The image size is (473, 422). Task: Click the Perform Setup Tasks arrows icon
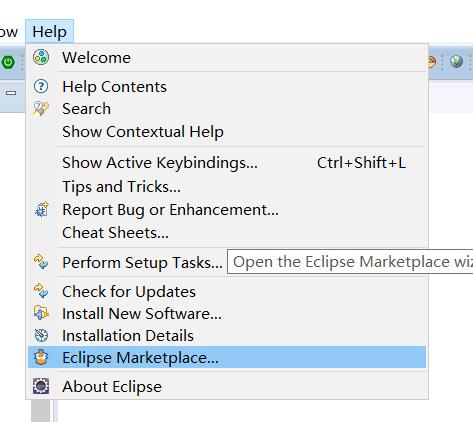tap(41, 262)
